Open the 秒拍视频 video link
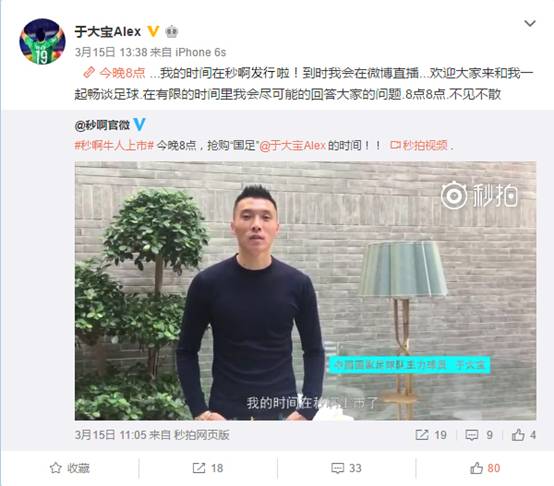Screen dimensions: 554x486 [419, 145]
